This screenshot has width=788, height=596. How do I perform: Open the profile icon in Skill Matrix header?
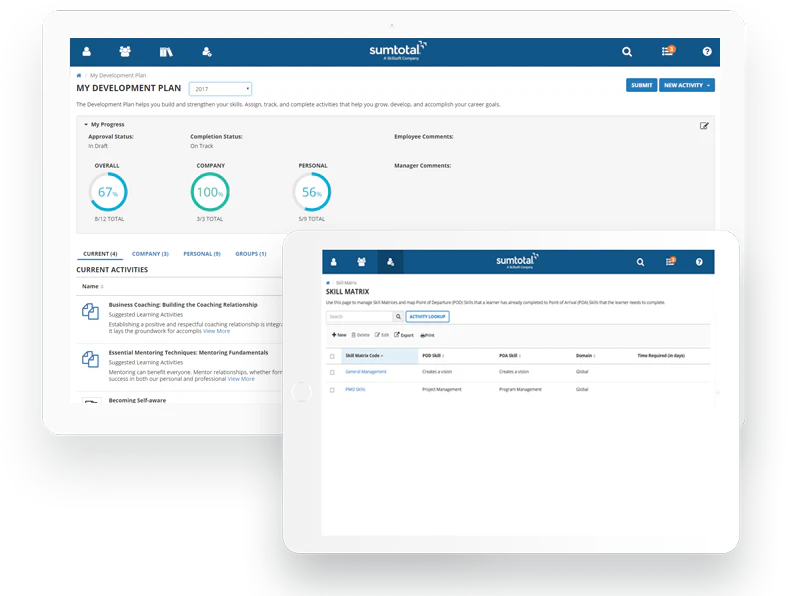tap(334, 262)
